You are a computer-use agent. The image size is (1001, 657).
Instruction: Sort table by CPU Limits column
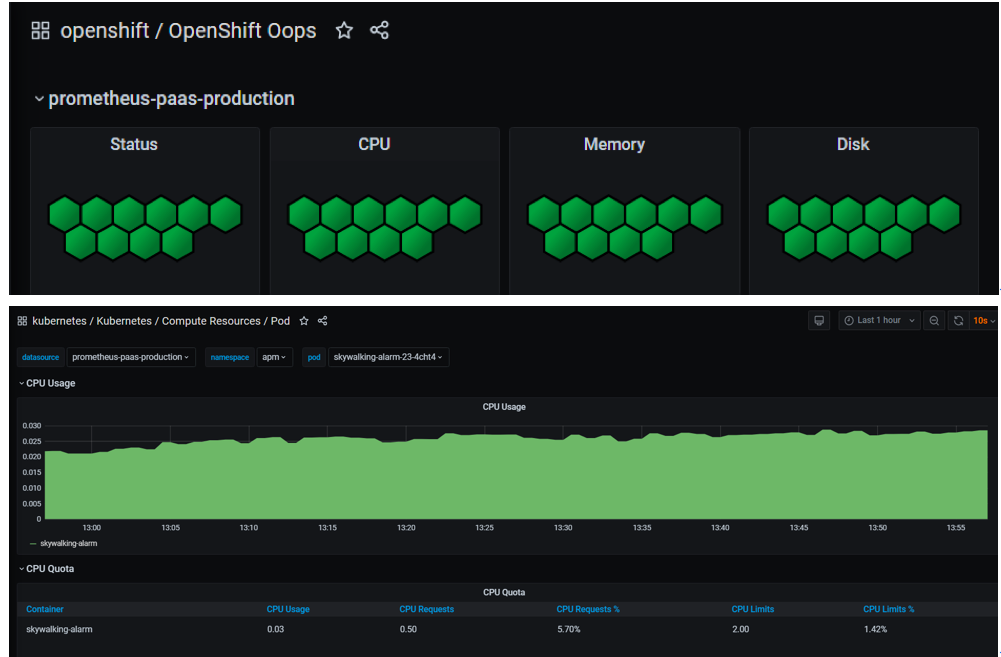coord(753,609)
